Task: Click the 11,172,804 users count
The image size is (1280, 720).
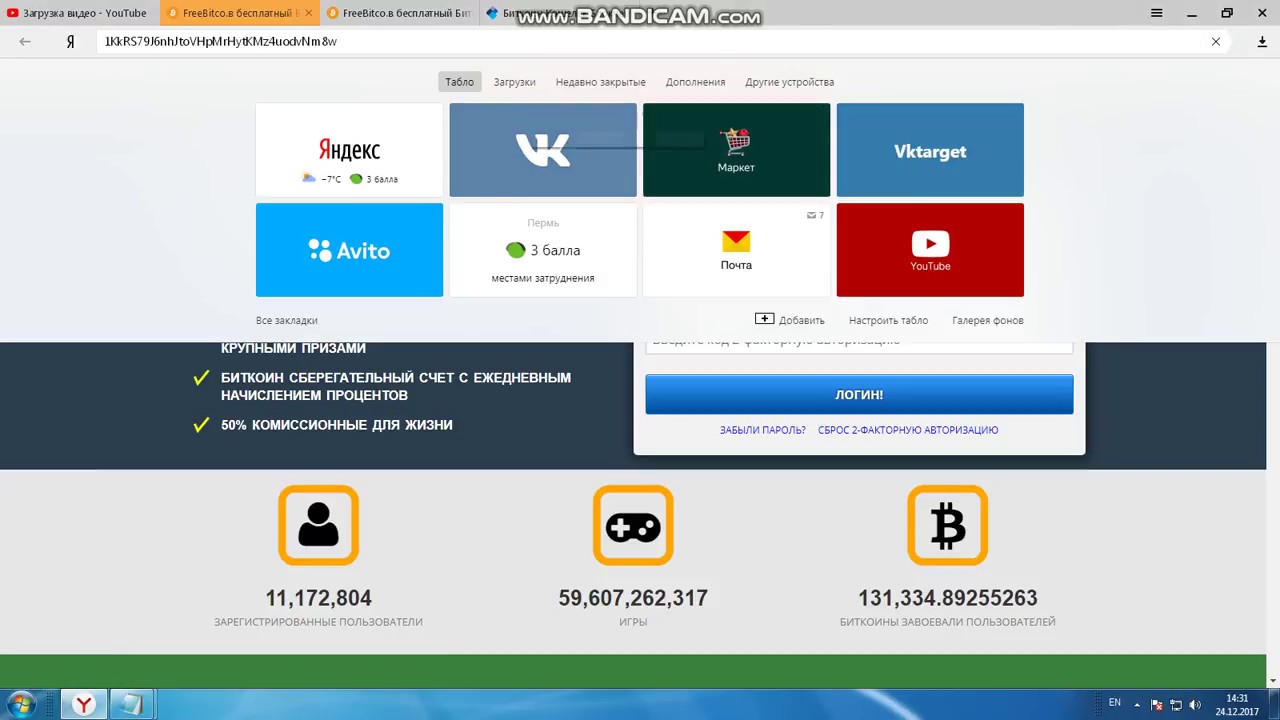Action: click(318, 598)
